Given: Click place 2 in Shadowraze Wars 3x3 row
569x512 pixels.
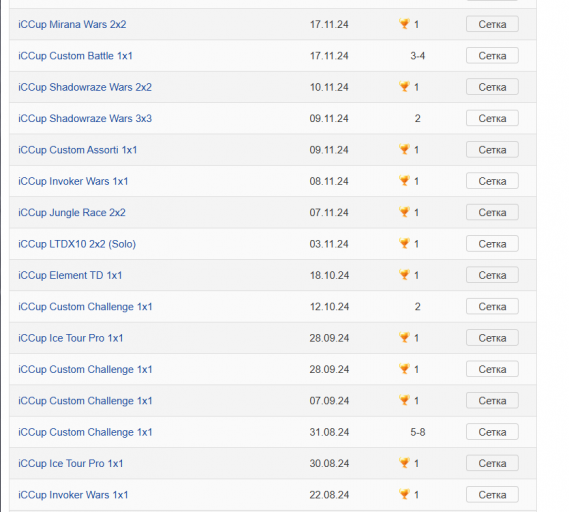Looking at the screenshot, I should (418, 118).
